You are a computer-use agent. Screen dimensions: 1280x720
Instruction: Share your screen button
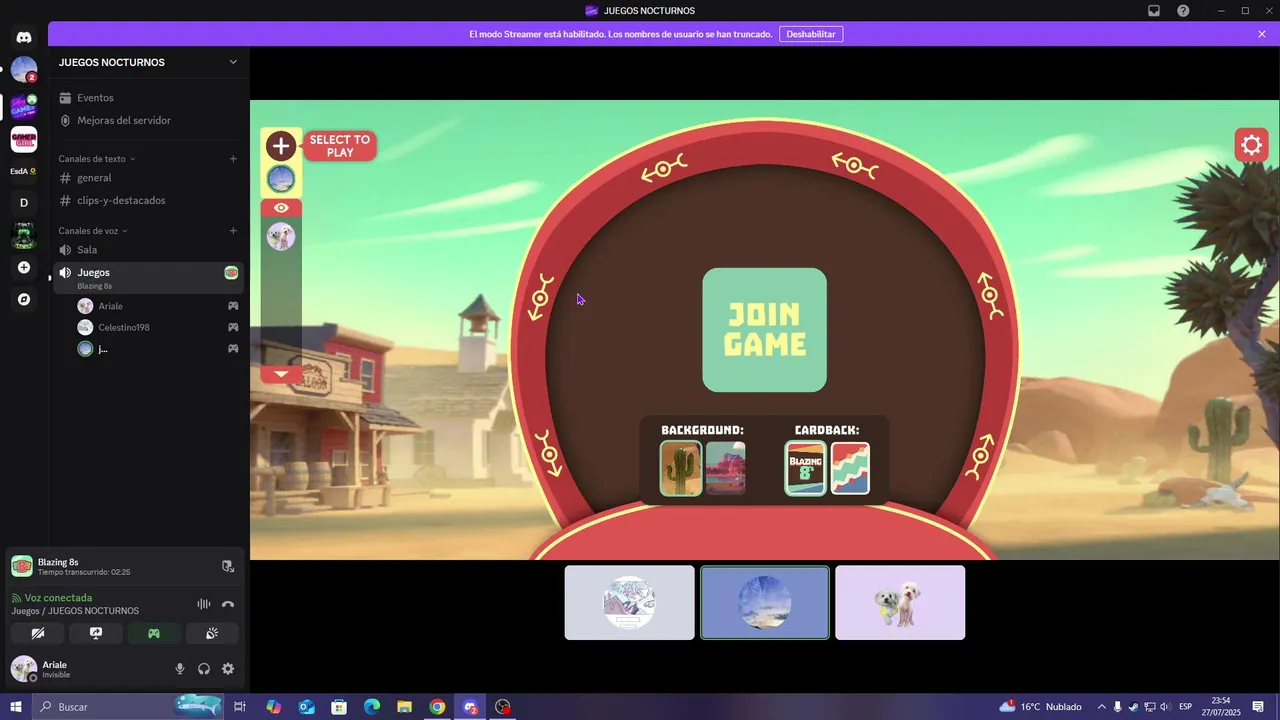click(96, 633)
